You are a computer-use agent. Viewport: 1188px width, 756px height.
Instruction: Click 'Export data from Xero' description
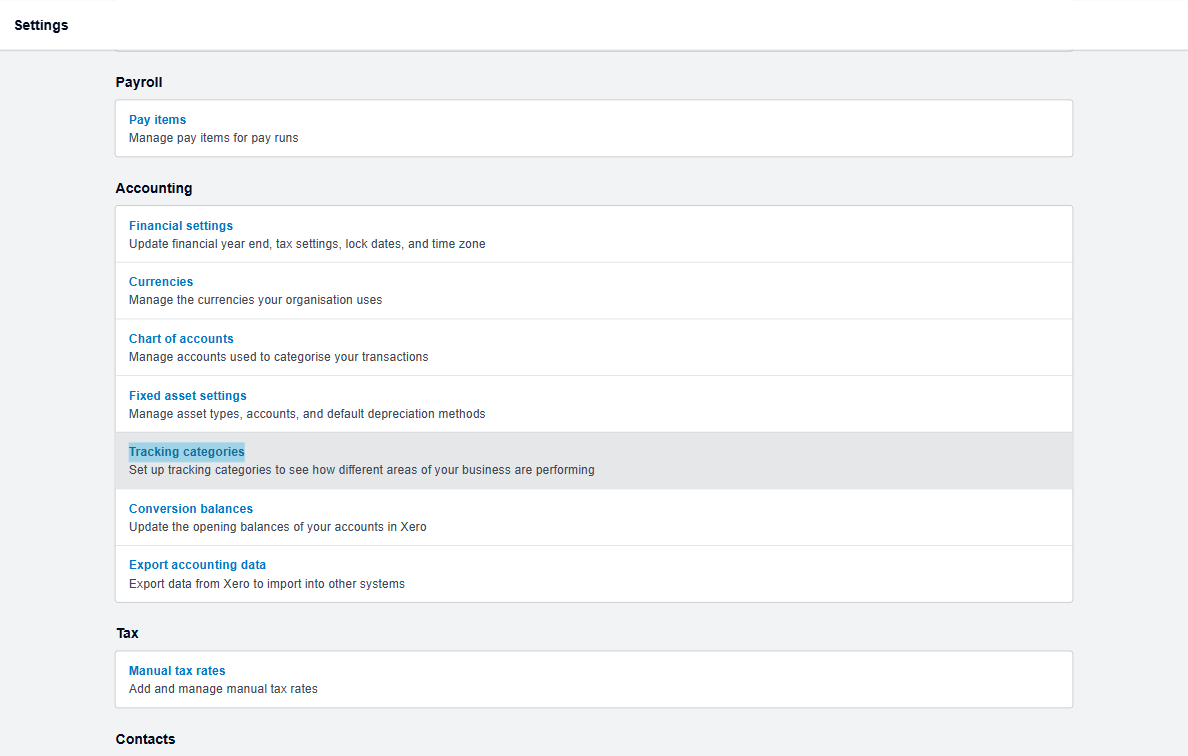click(x=267, y=584)
